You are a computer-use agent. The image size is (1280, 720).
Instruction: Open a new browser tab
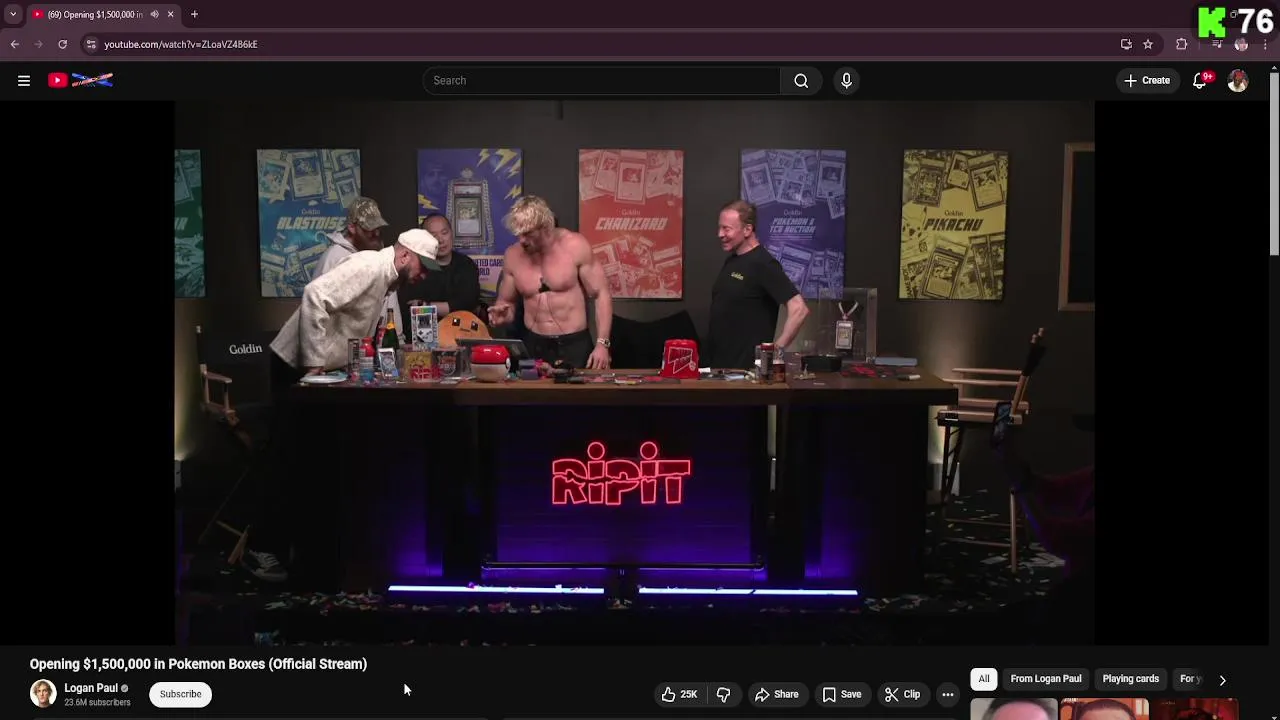194,14
